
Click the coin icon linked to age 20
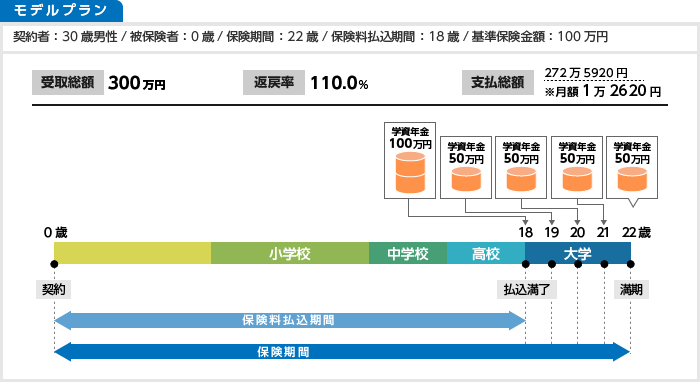(x=521, y=179)
